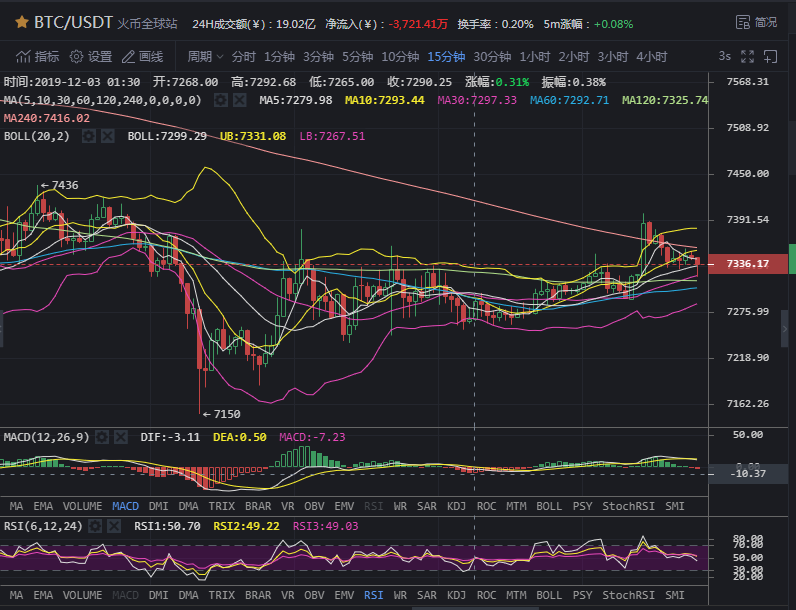Click the -10.37 MACD axis tag
Screen dimensions: 796x610
coord(747,473)
